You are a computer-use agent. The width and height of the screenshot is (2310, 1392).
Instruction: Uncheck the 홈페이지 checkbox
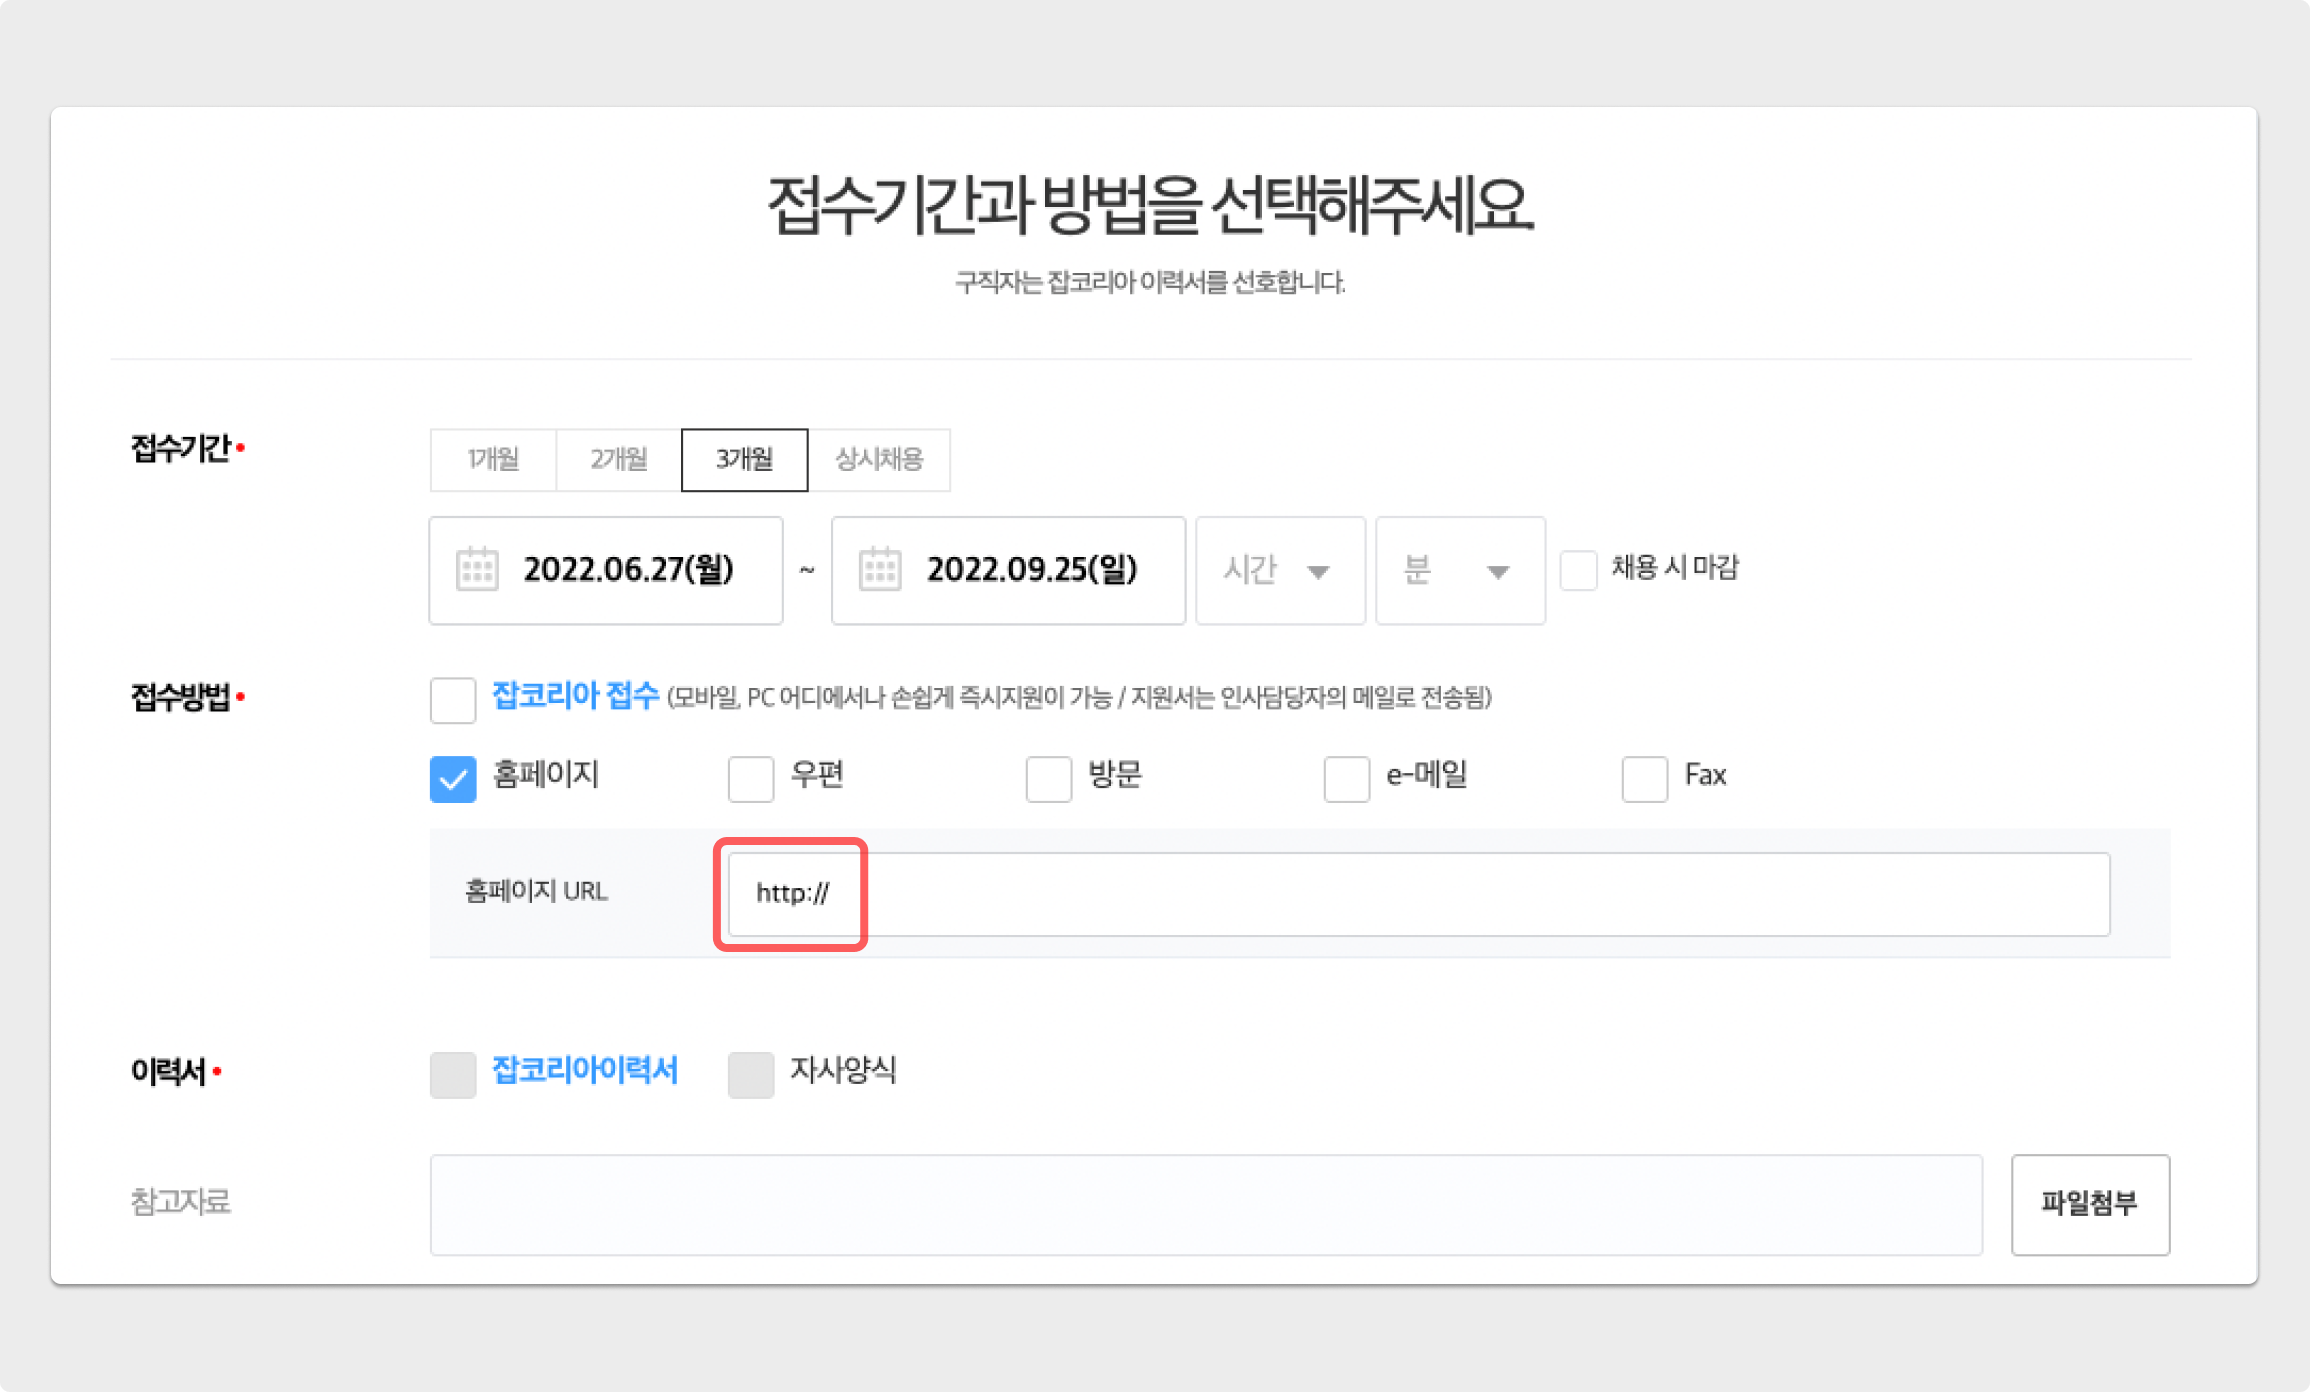click(453, 779)
